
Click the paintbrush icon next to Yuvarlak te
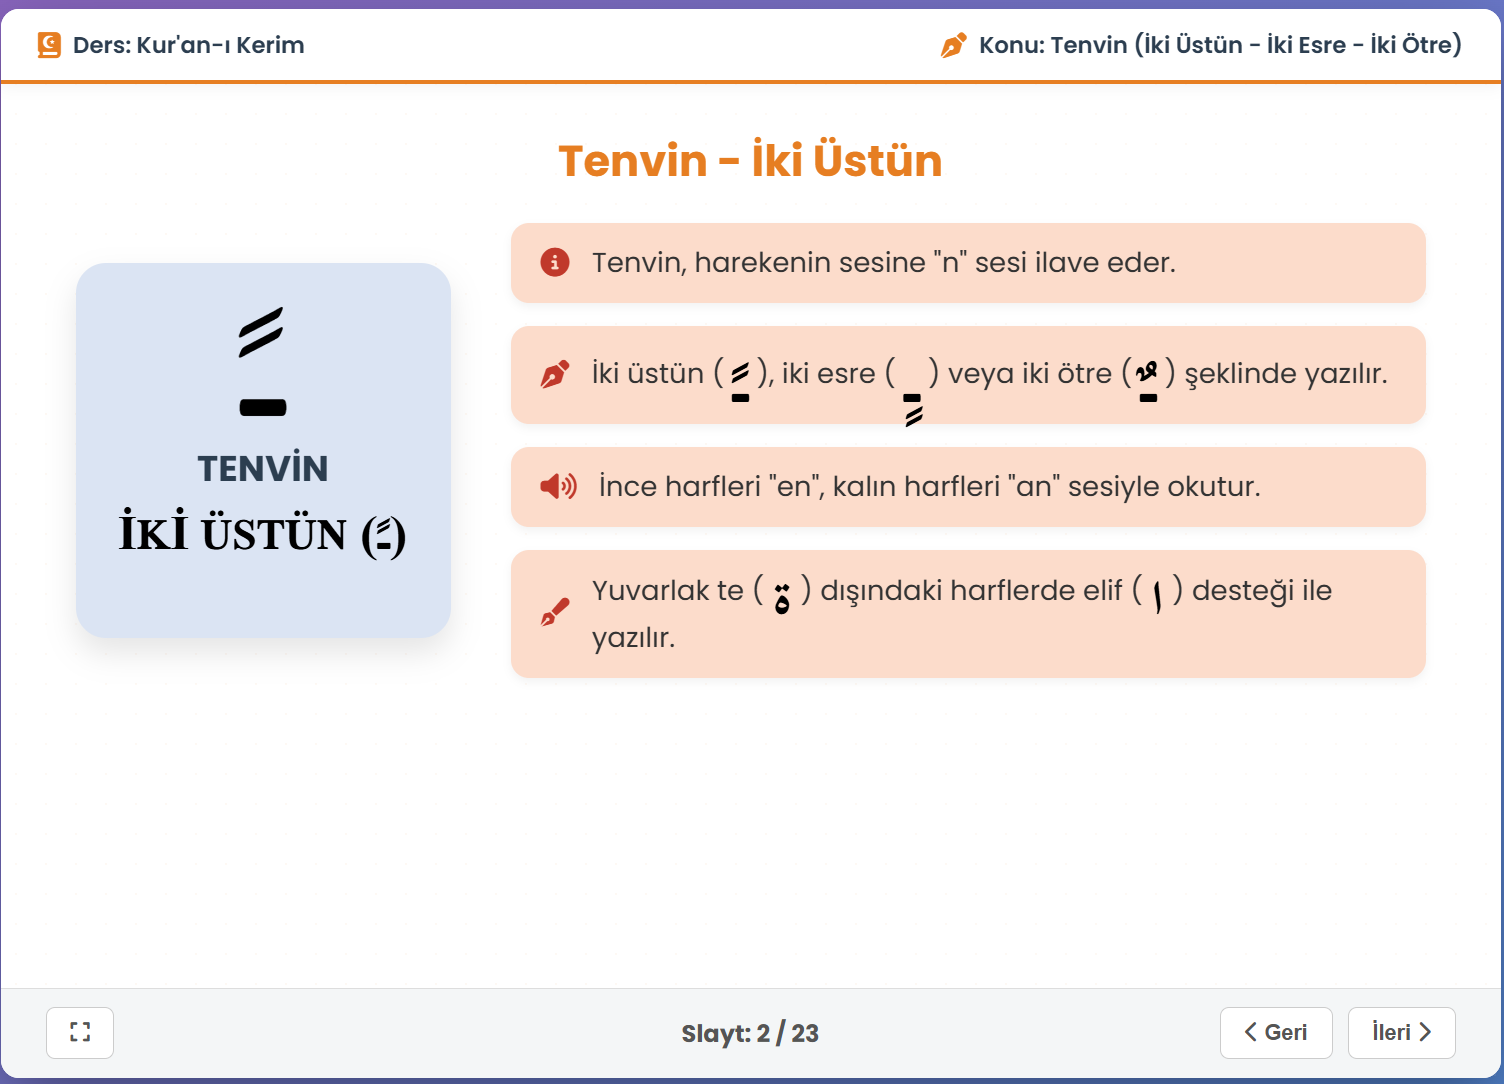(555, 612)
